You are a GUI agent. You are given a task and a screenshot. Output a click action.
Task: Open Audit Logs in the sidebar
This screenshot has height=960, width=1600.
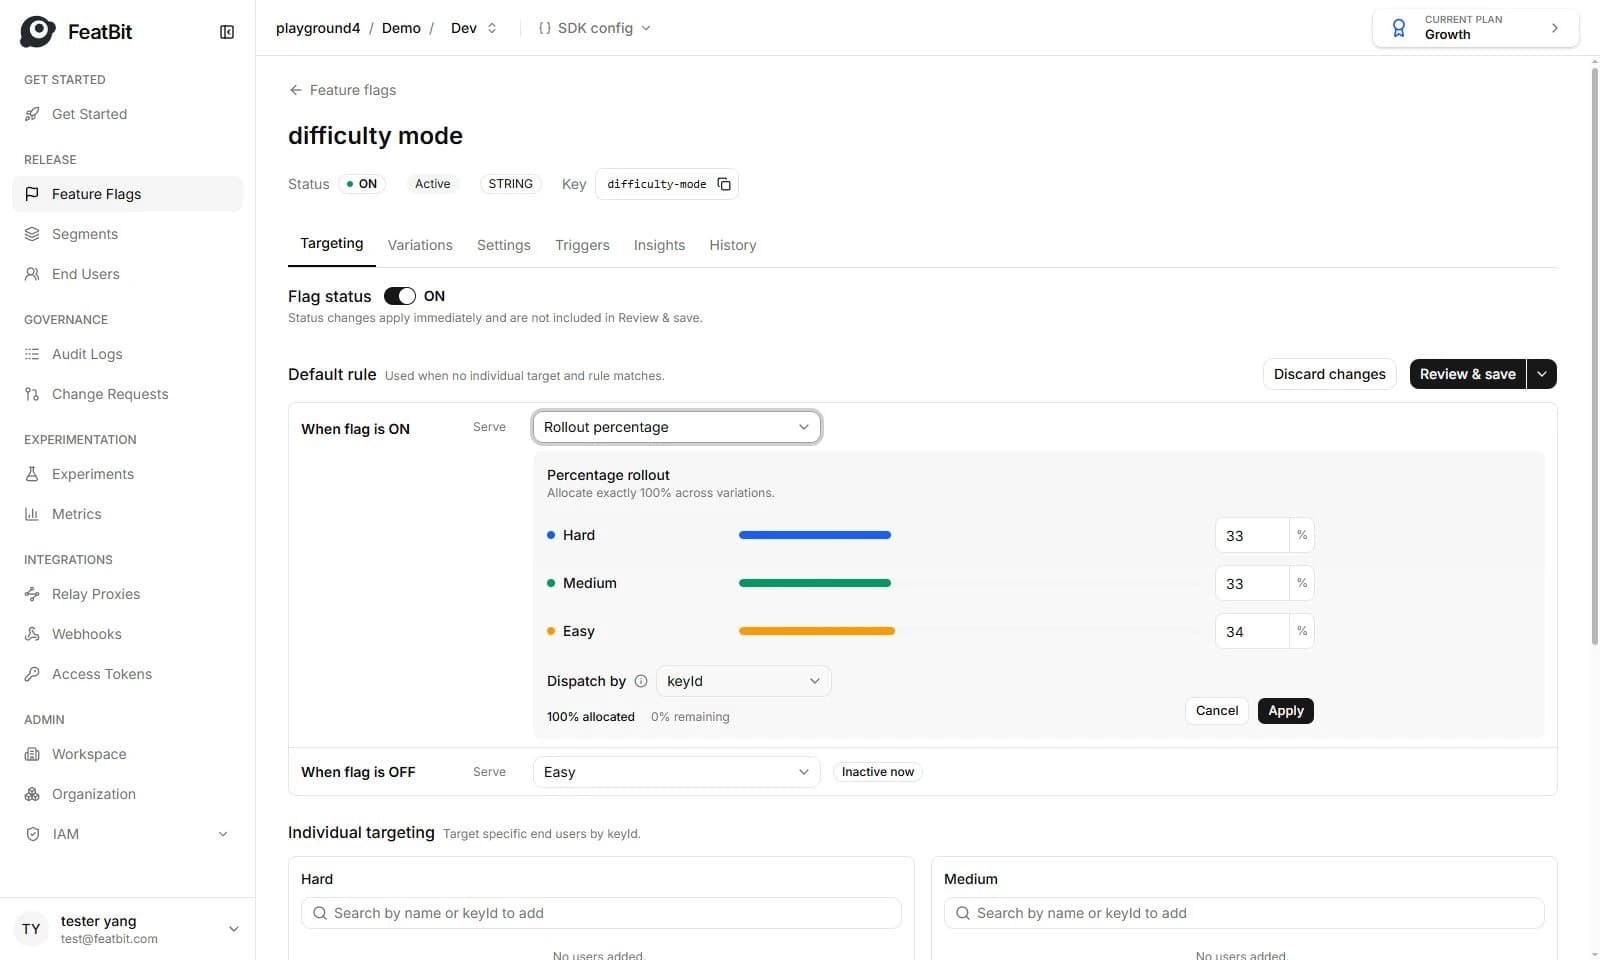(x=128, y=354)
